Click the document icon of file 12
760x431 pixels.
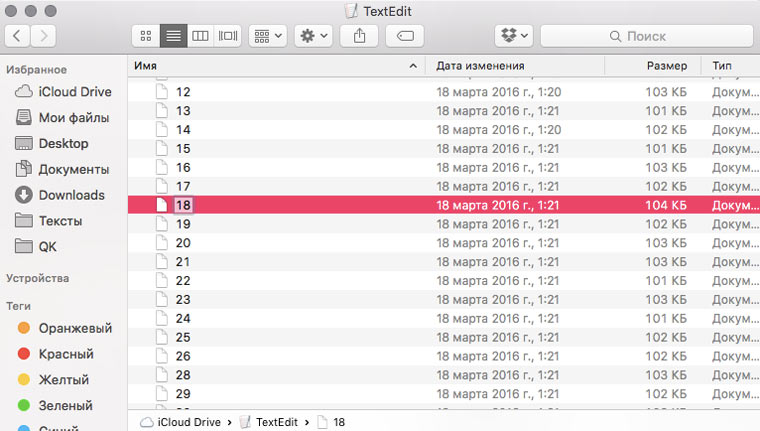click(162, 92)
